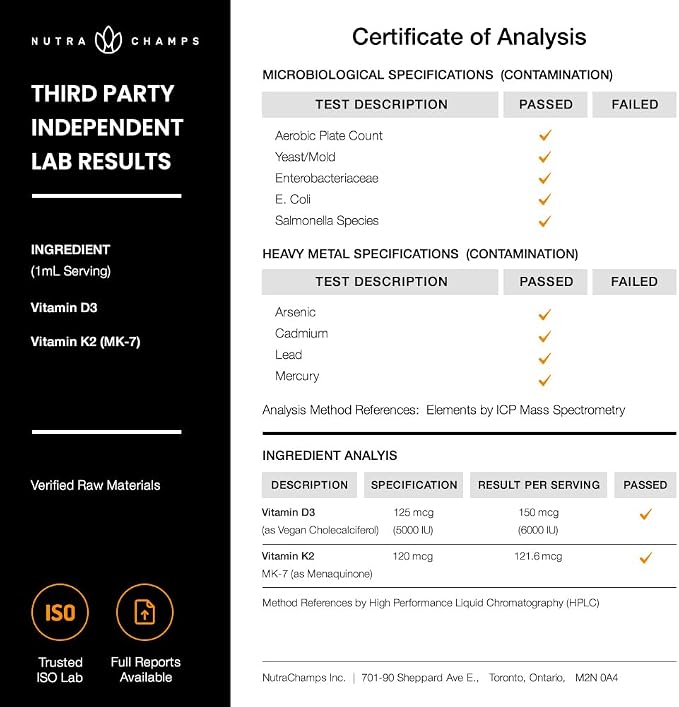Viewport: 679px width, 707px height.
Task: Click the Vitamin D3 passed checkmark
Action: point(646,514)
